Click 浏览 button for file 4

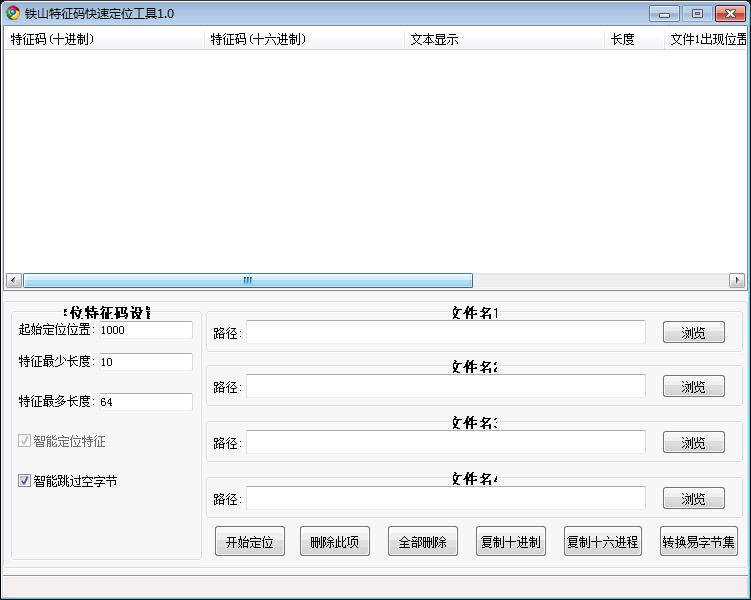(693, 498)
